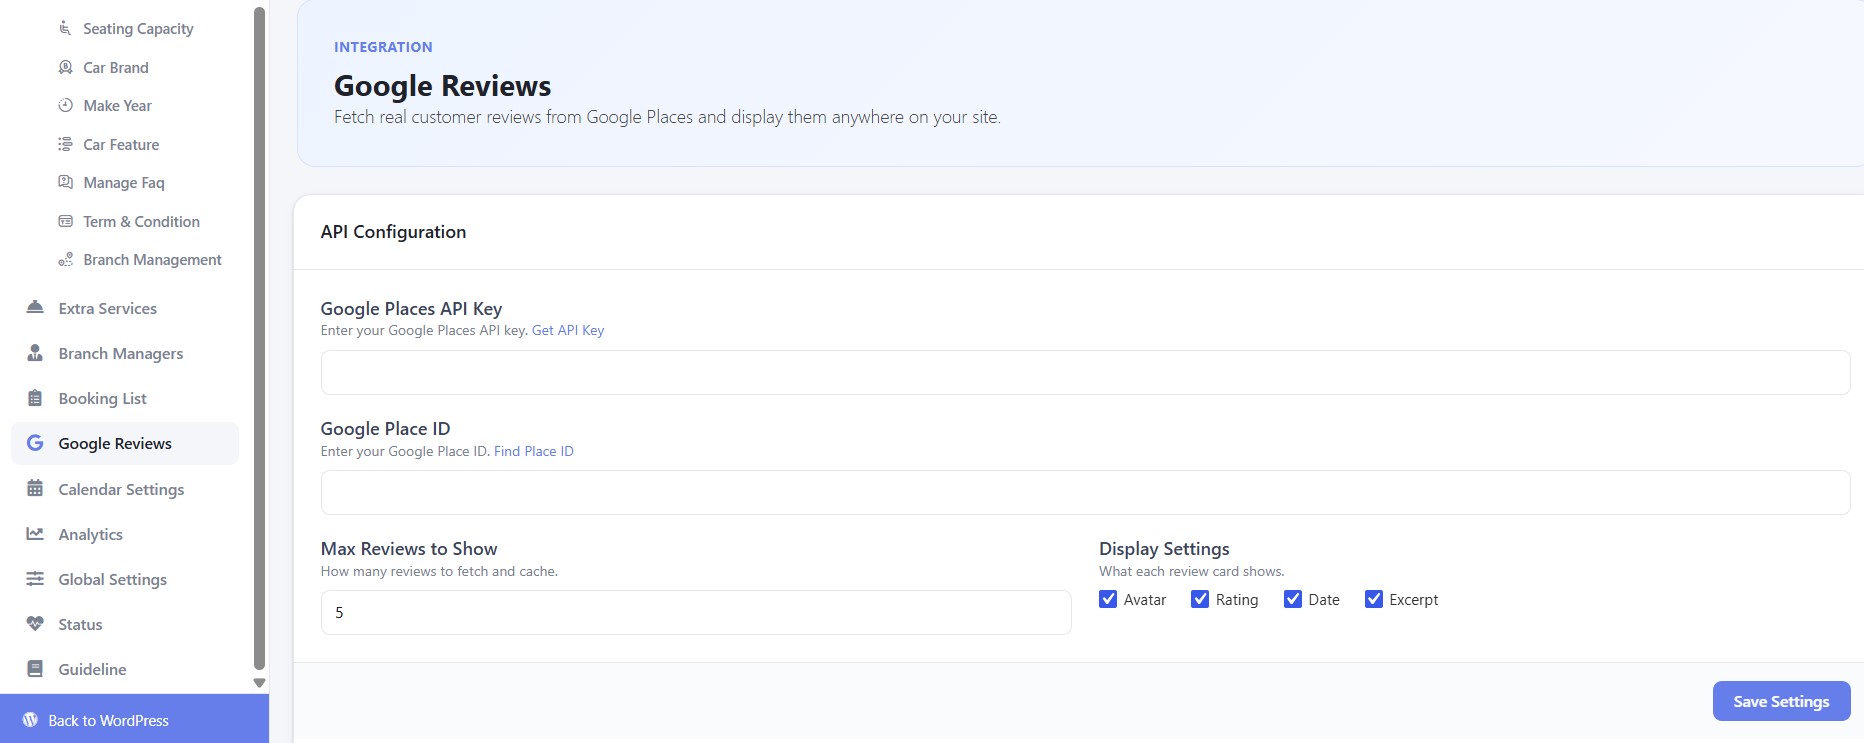Click Back to WordPress button

click(x=134, y=720)
